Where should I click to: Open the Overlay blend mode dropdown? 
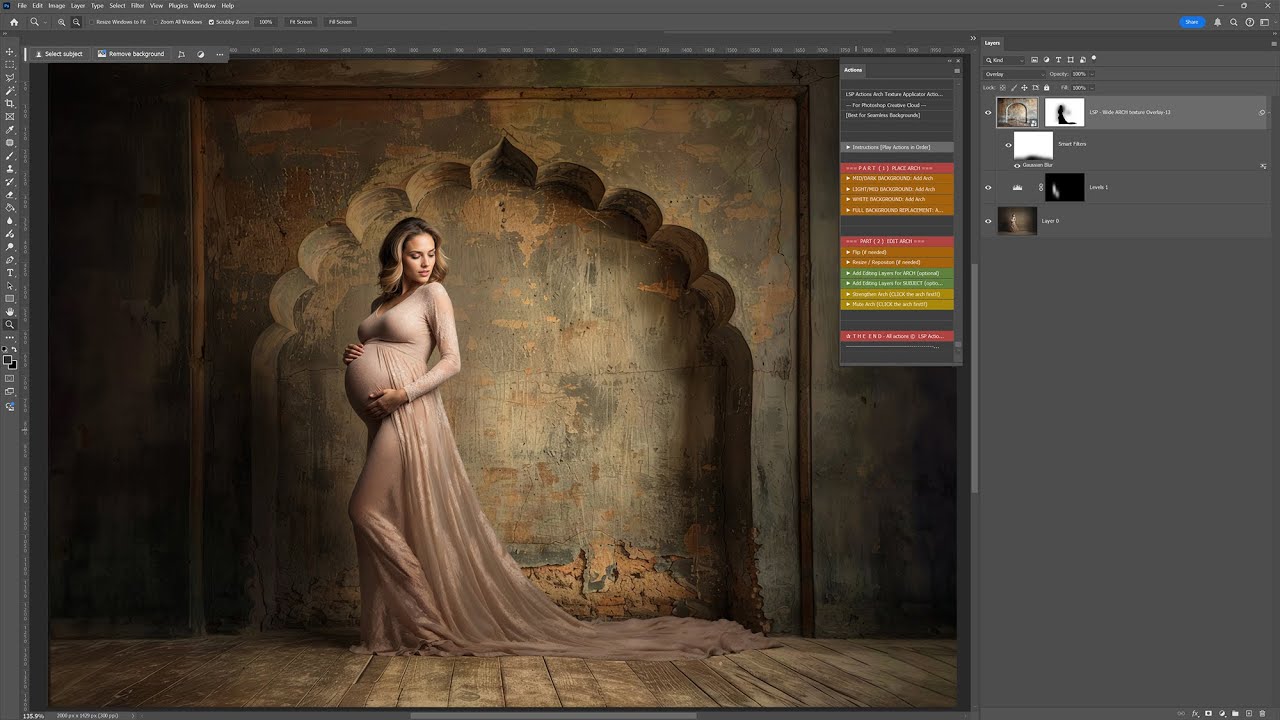1014,74
